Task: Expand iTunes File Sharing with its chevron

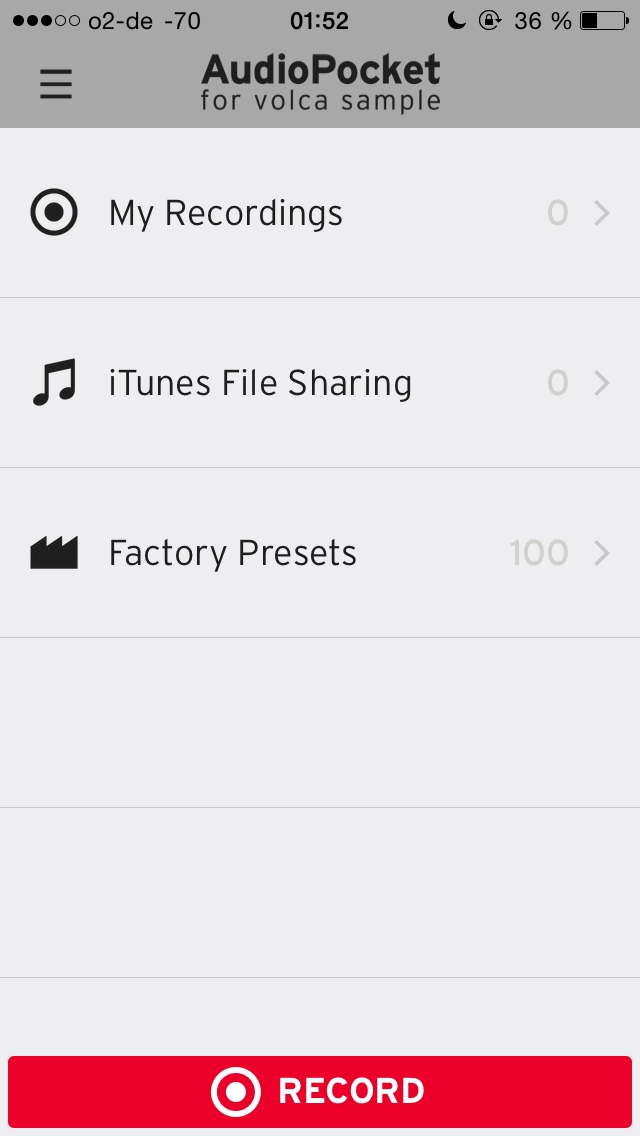Action: coord(602,383)
